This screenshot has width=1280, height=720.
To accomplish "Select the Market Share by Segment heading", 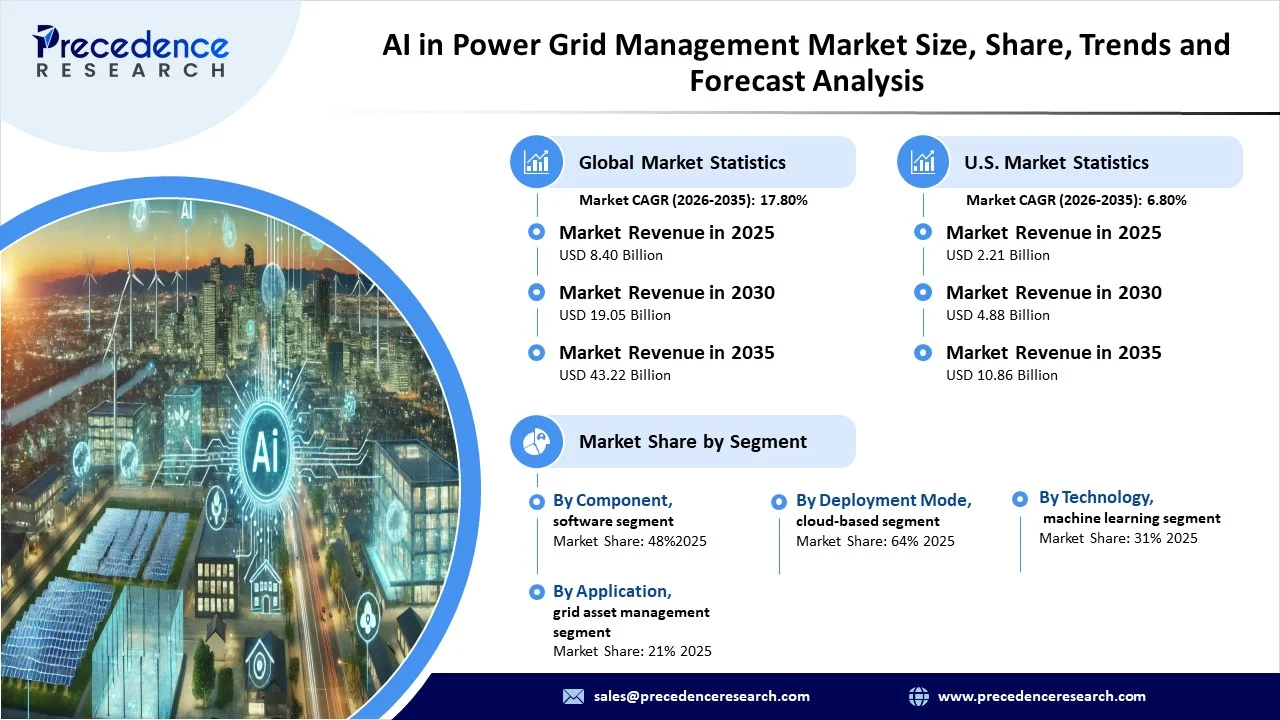I will (x=693, y=441).
